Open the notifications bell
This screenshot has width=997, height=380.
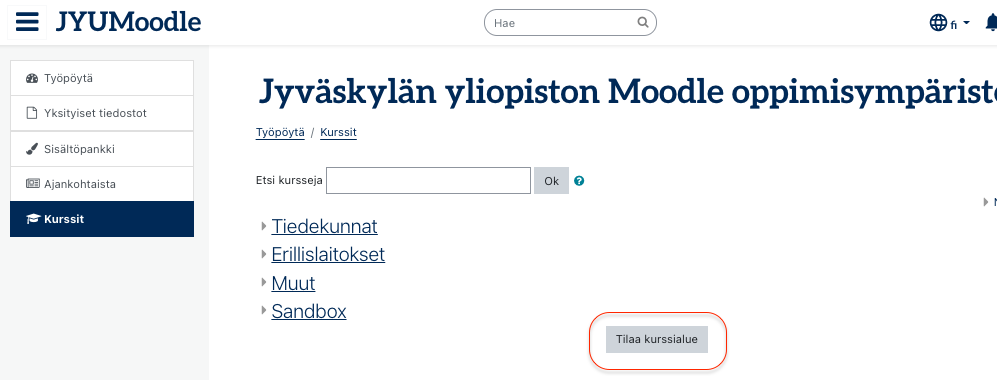click(991, 23)
